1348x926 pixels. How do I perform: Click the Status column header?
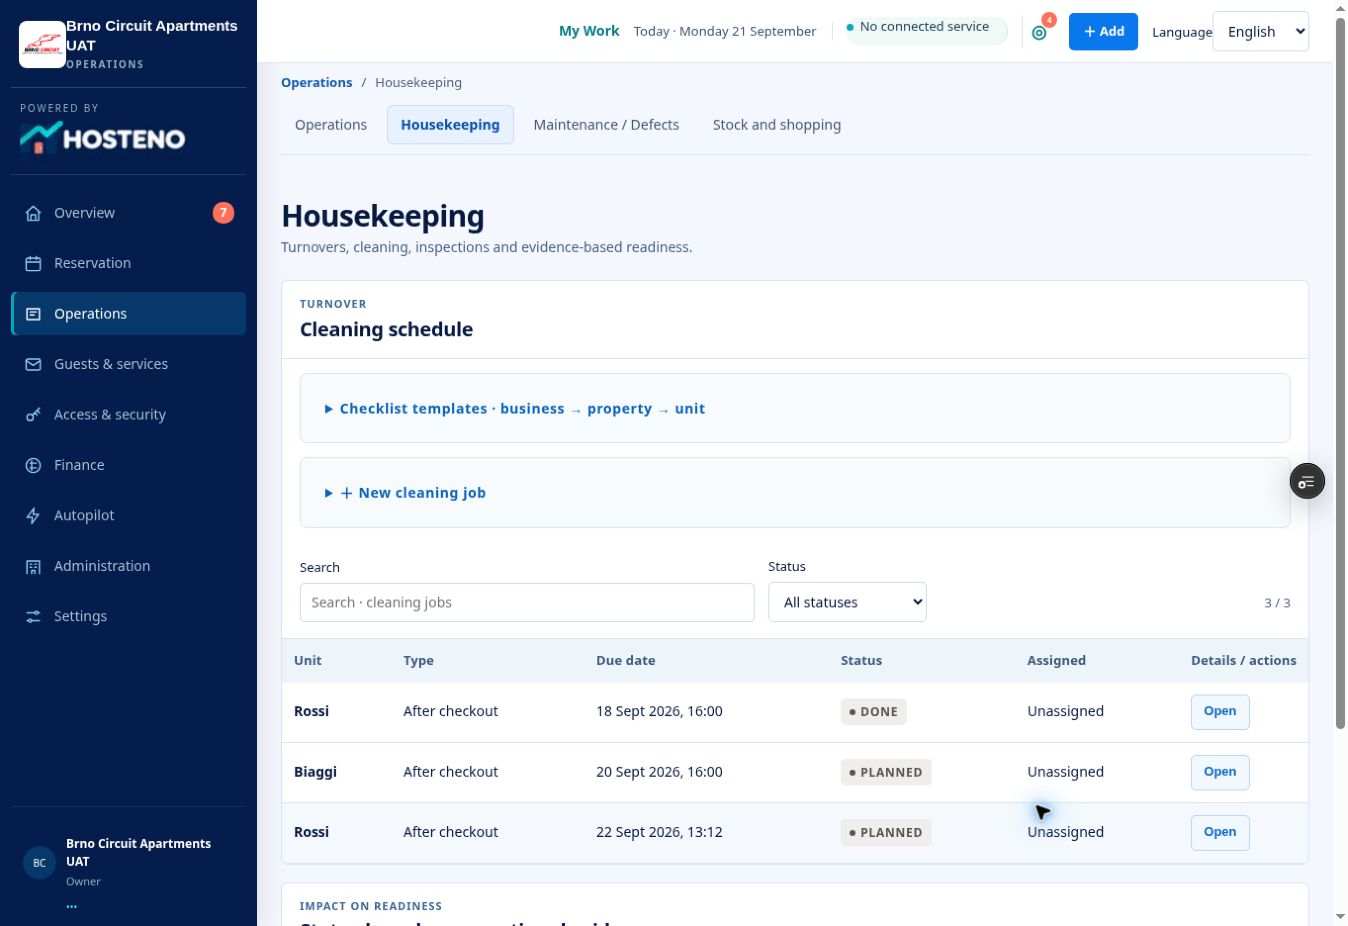tap(861, 660)
